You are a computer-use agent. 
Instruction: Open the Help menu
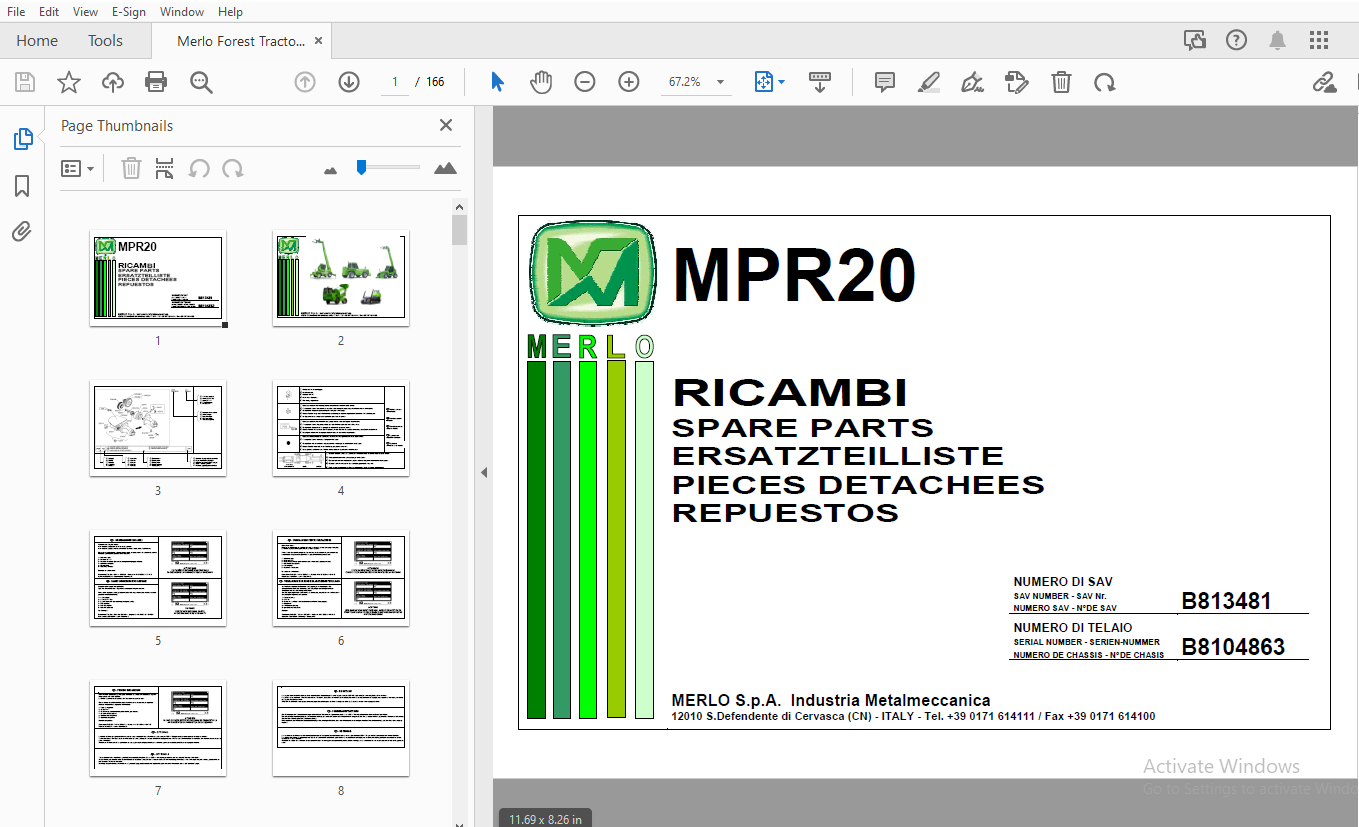230,12
